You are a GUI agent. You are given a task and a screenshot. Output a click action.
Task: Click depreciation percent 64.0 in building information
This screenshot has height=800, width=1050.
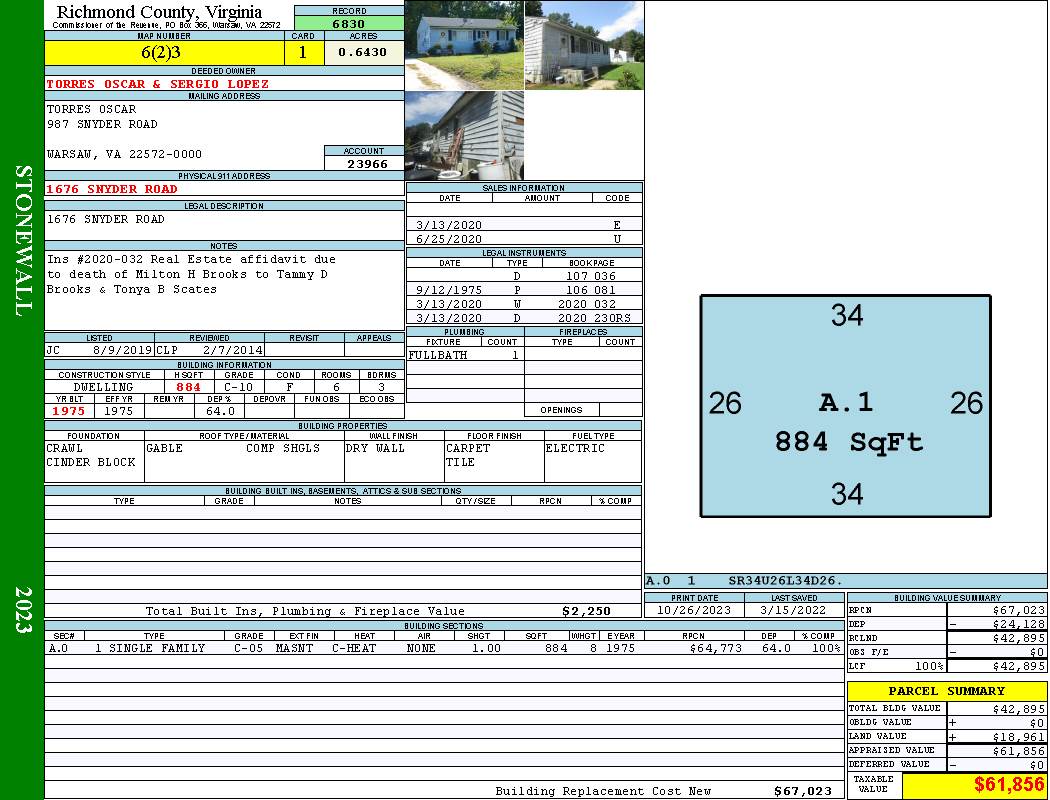220,411
